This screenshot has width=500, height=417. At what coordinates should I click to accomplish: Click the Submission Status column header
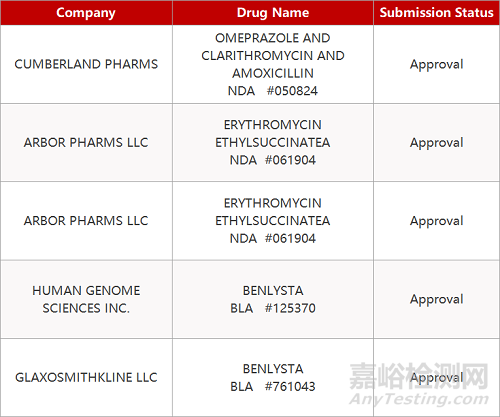(436, 13)
